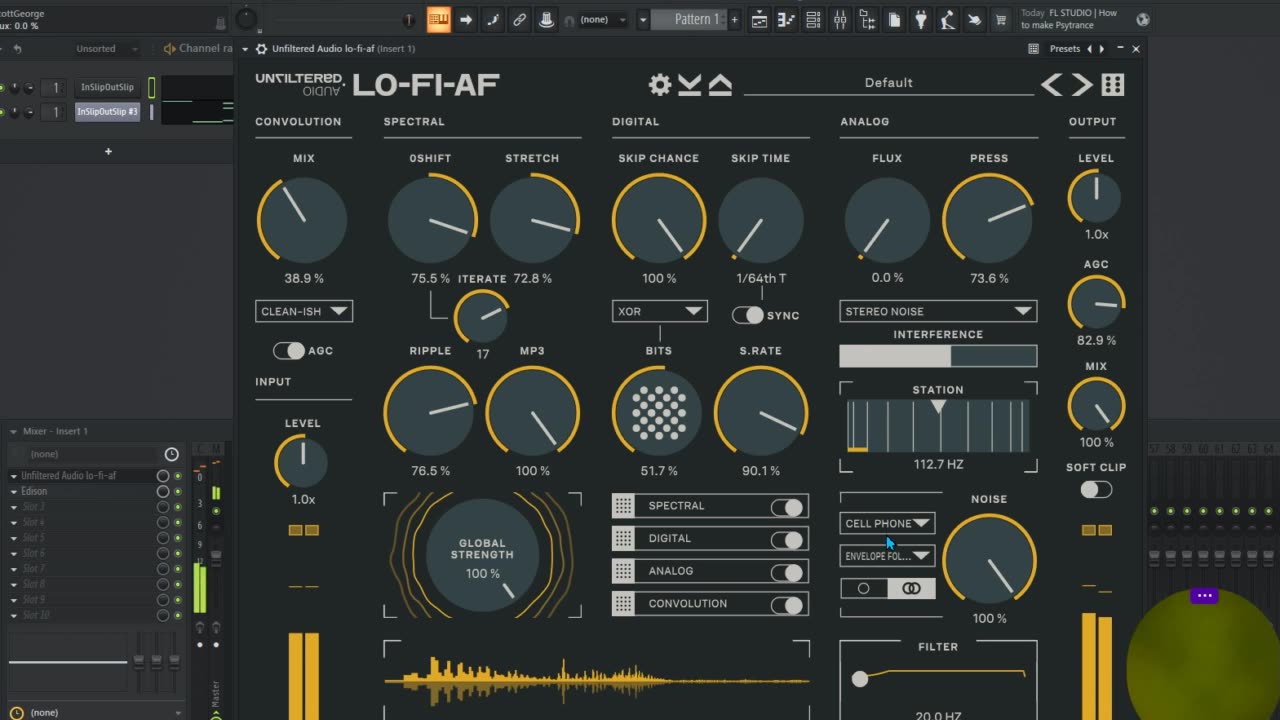Open the CLEAN-ISH convolution dropdown
Screen dimensions: 1280x720
(x=304, y=311)
